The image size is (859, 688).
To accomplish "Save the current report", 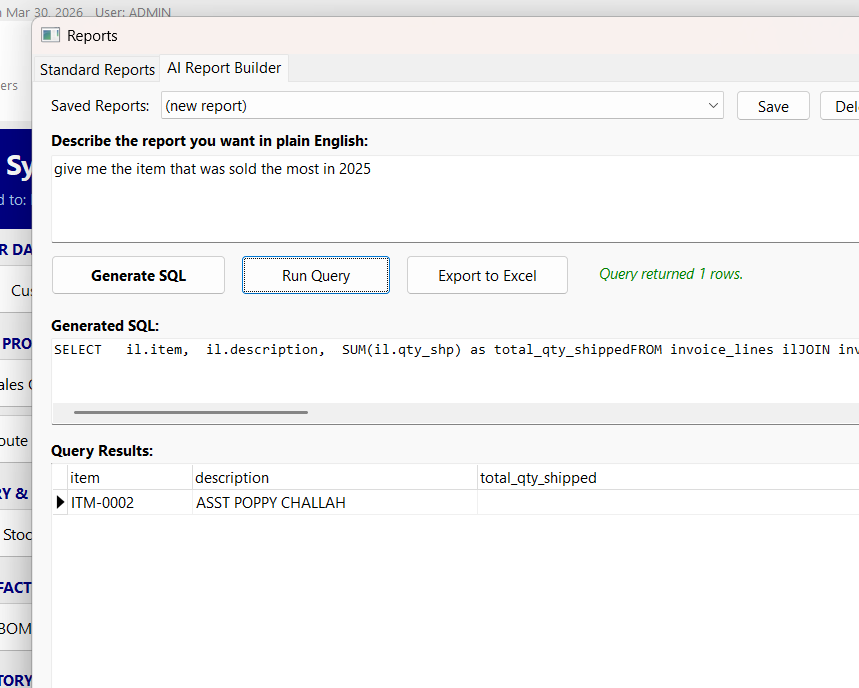I will pyautogui.click(x=772, y=105).
